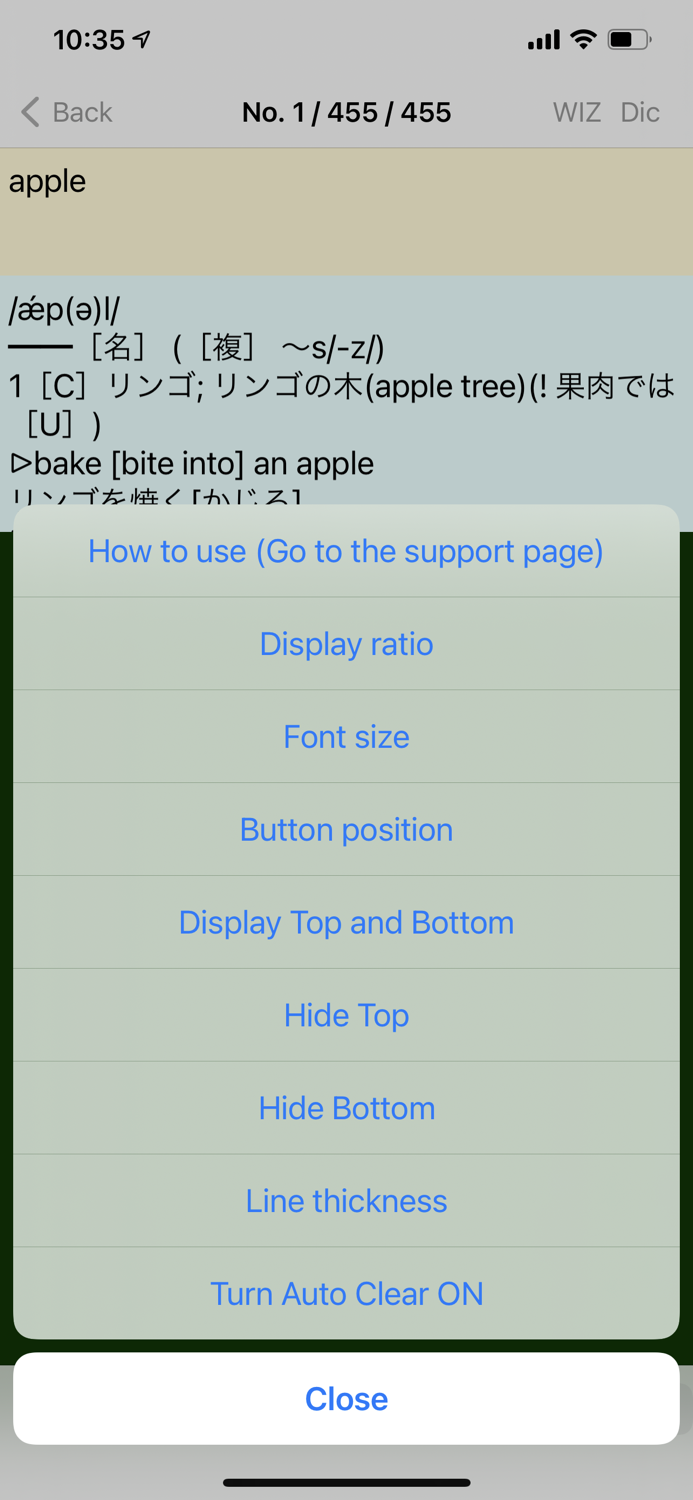This screenshot has width=693, height=1500.
Task: Tap the location arrow next to the clock
Action: 140,38
